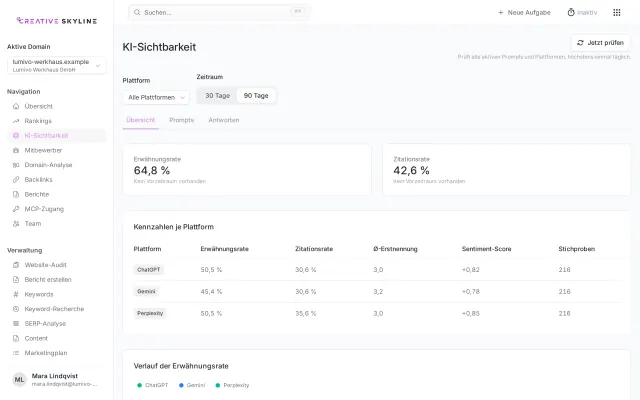Click the Ø-Erstnennung column header

(x=395, y=249)
